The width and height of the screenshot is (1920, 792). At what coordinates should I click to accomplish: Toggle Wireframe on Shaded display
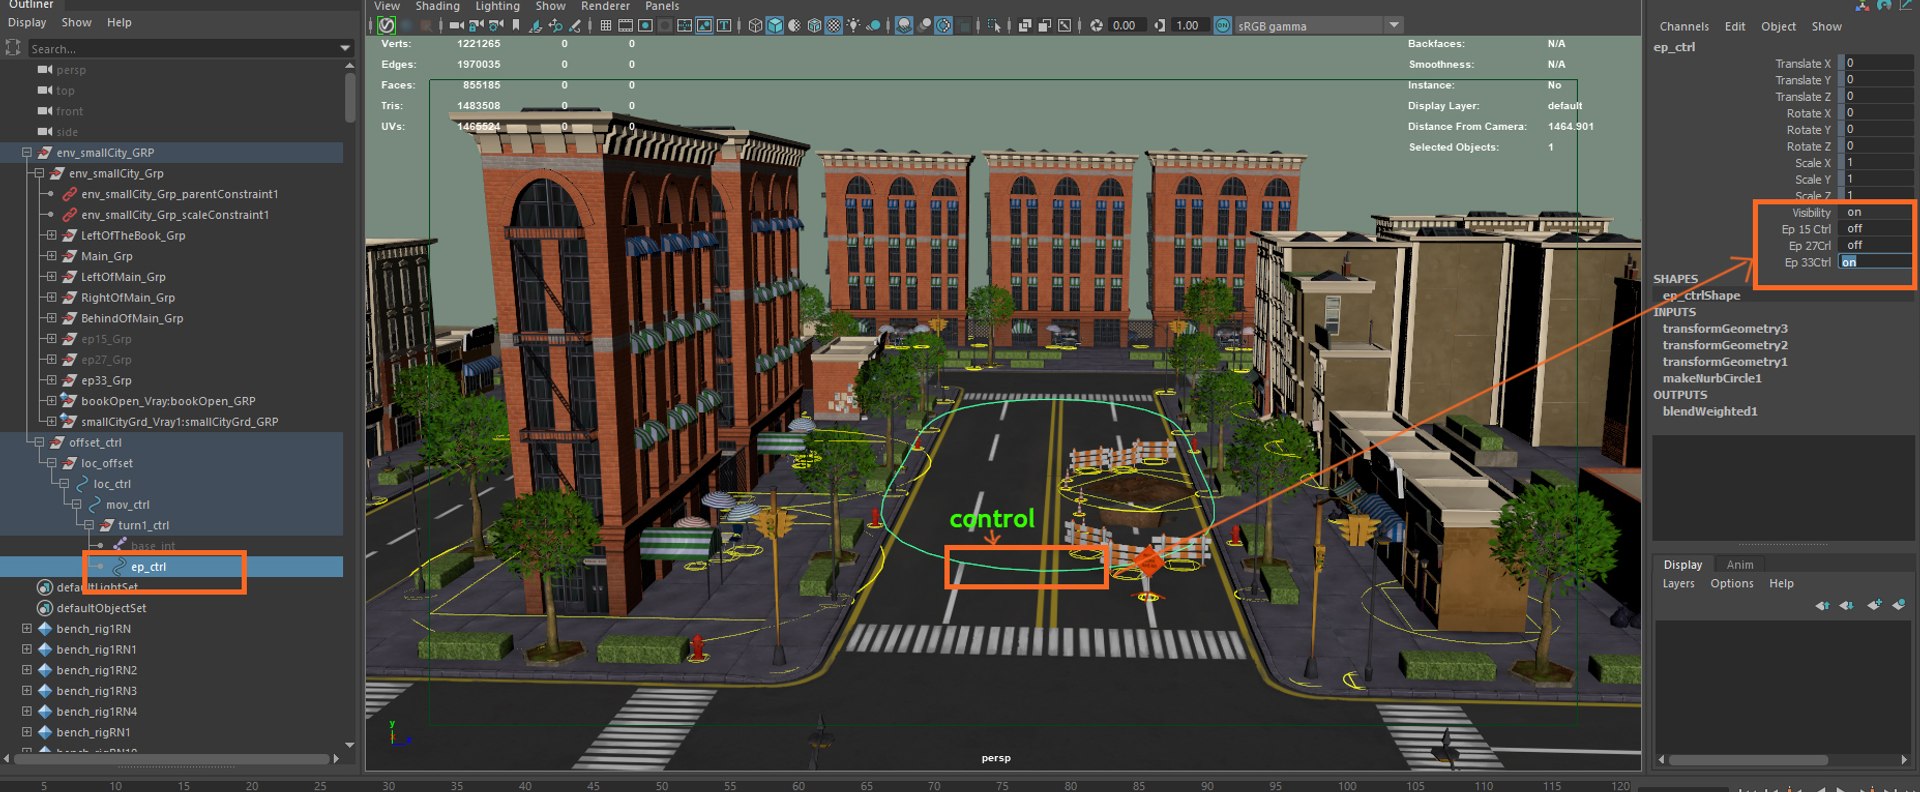pyautogui.click(x=814, y=26)
